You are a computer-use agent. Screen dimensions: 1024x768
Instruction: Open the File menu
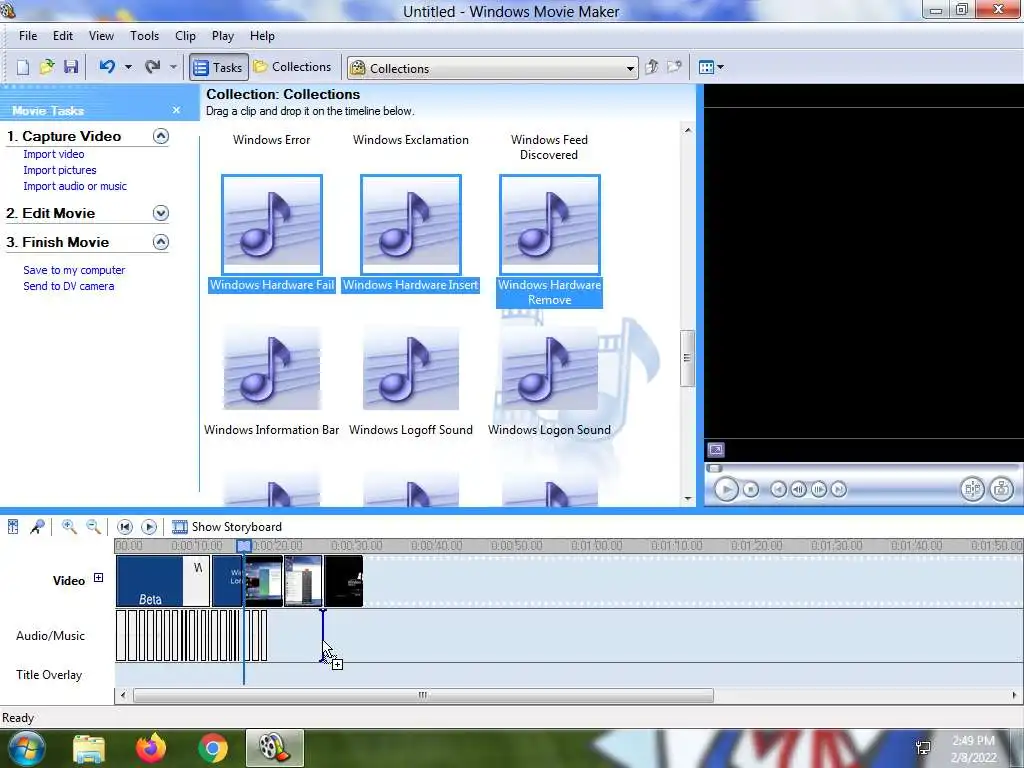click(28, 36)
